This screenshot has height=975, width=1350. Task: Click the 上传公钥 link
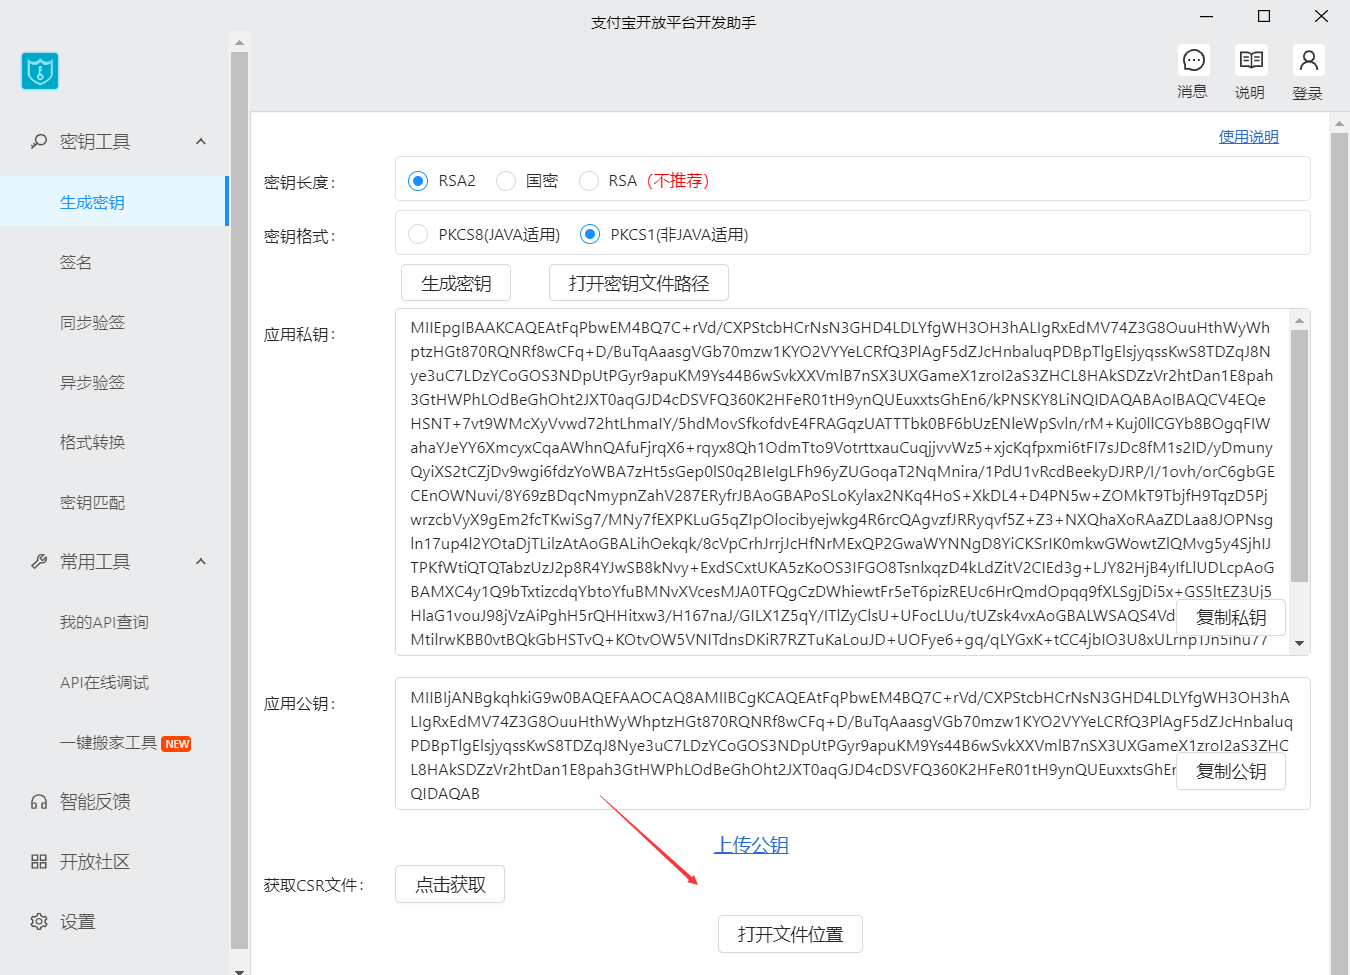[751, 845]
